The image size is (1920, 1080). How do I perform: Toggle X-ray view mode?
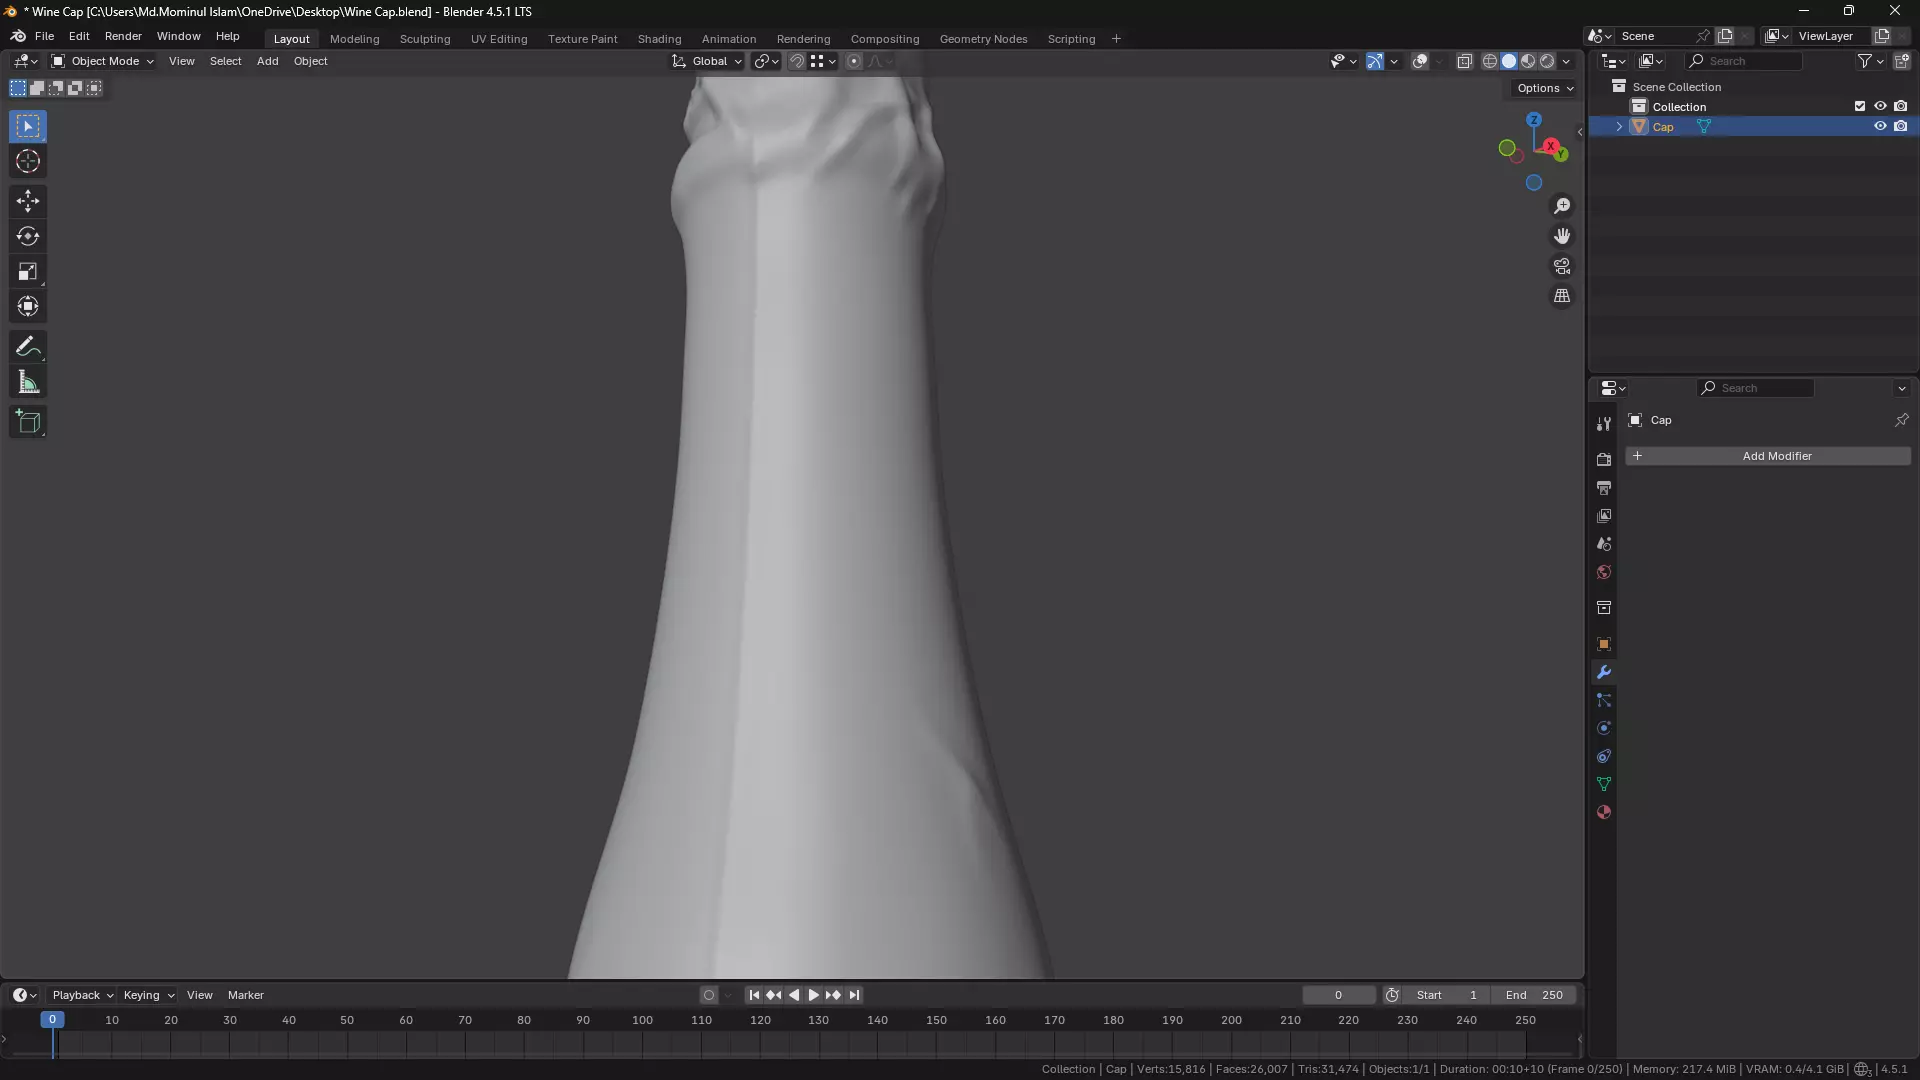tap(1464, 61)
